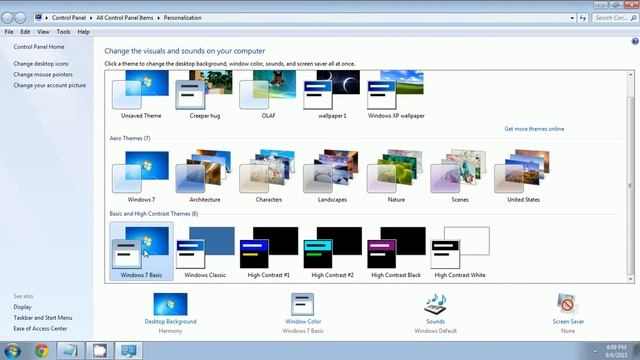Launch Google Chrome from taskbar
Screen dimensions: 640x360
point(41,351)
